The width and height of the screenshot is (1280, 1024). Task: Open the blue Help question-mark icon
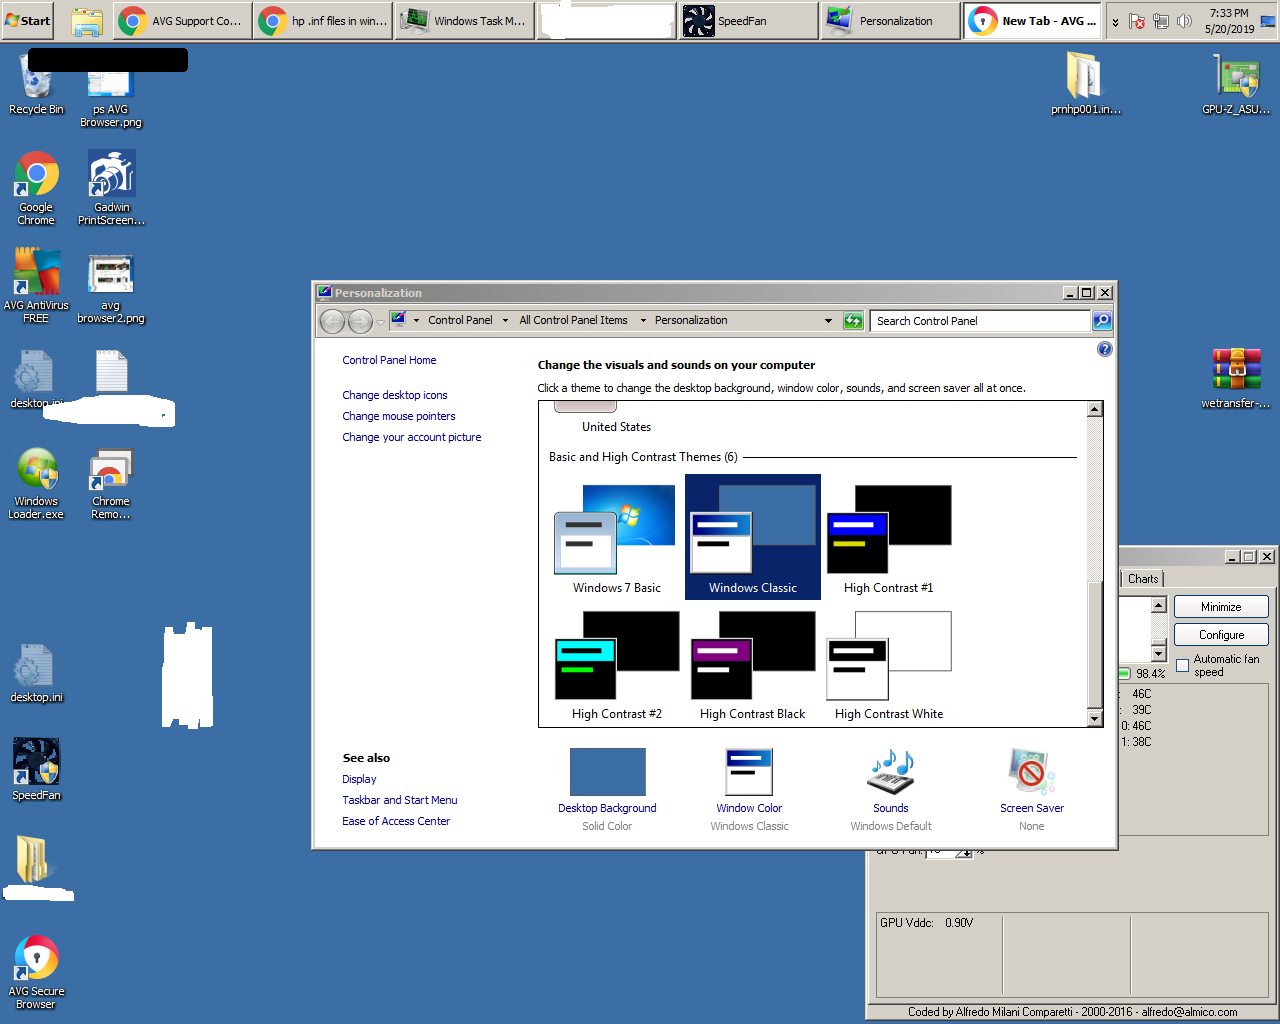click(x=1104, y=349)
